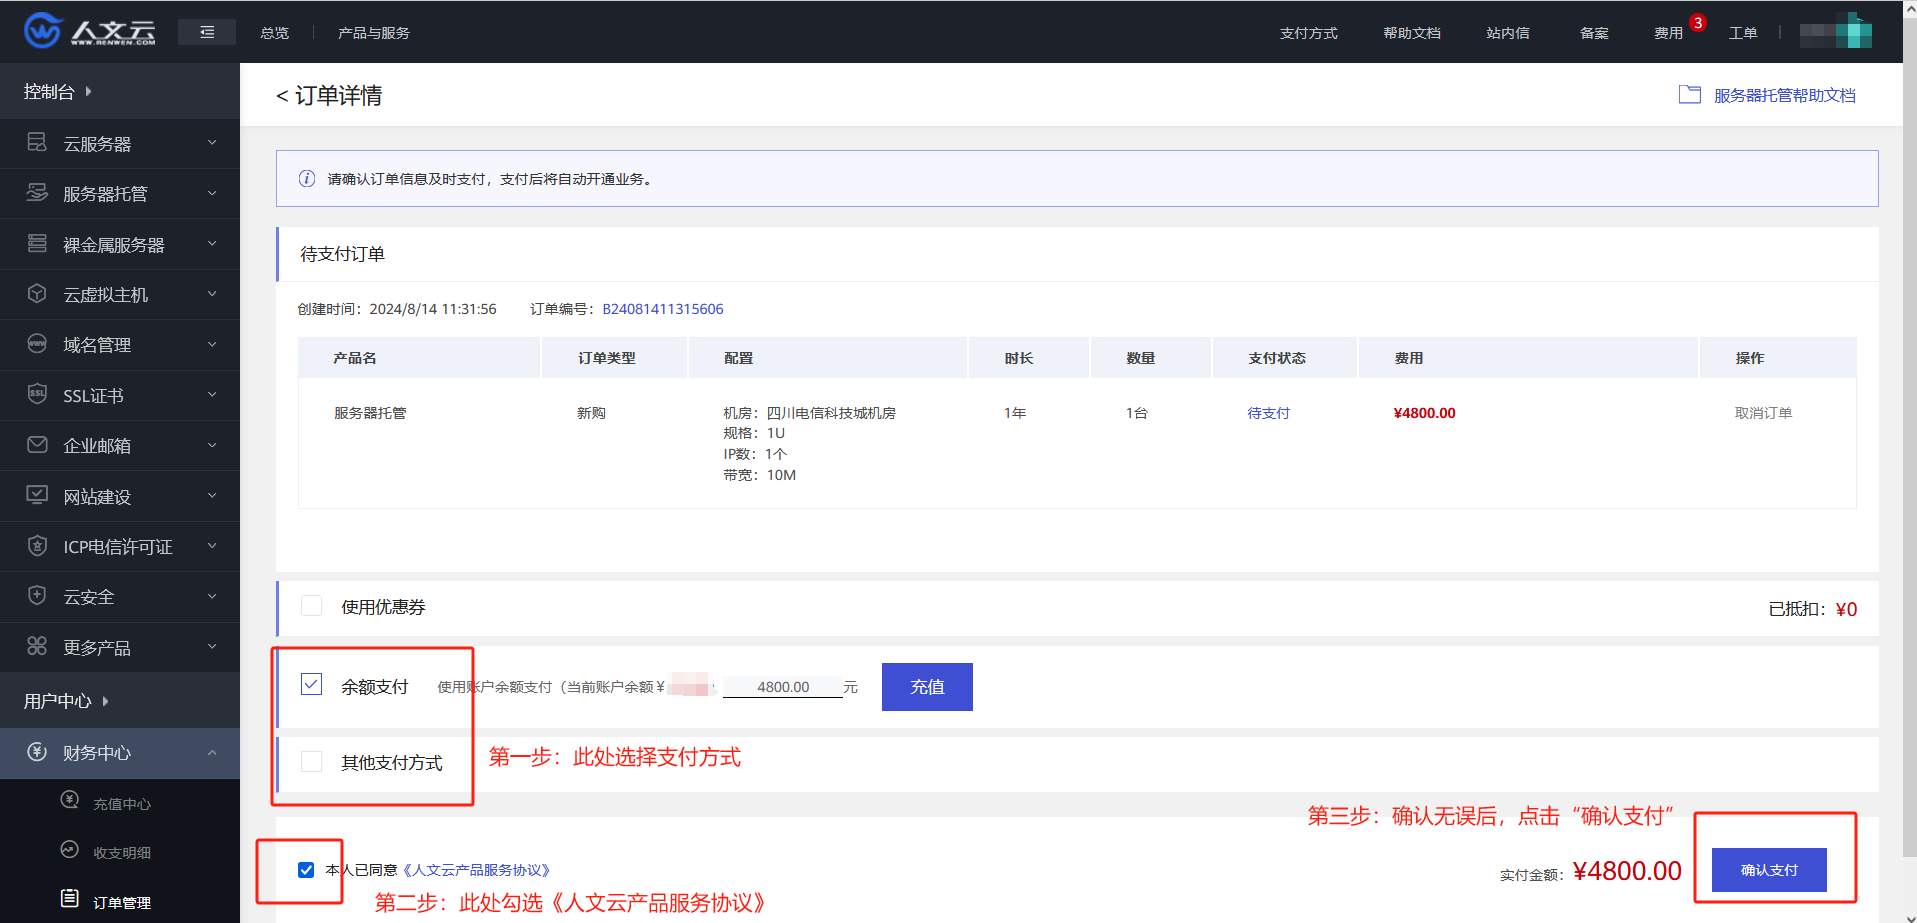Go back using the < 订单详情 arrow

pos(282,96)
